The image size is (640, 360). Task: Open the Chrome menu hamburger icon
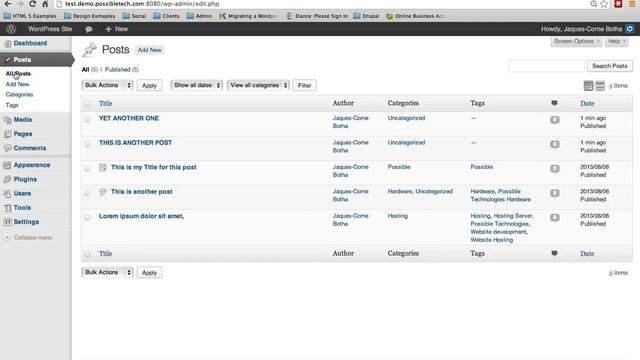[632, 4]
